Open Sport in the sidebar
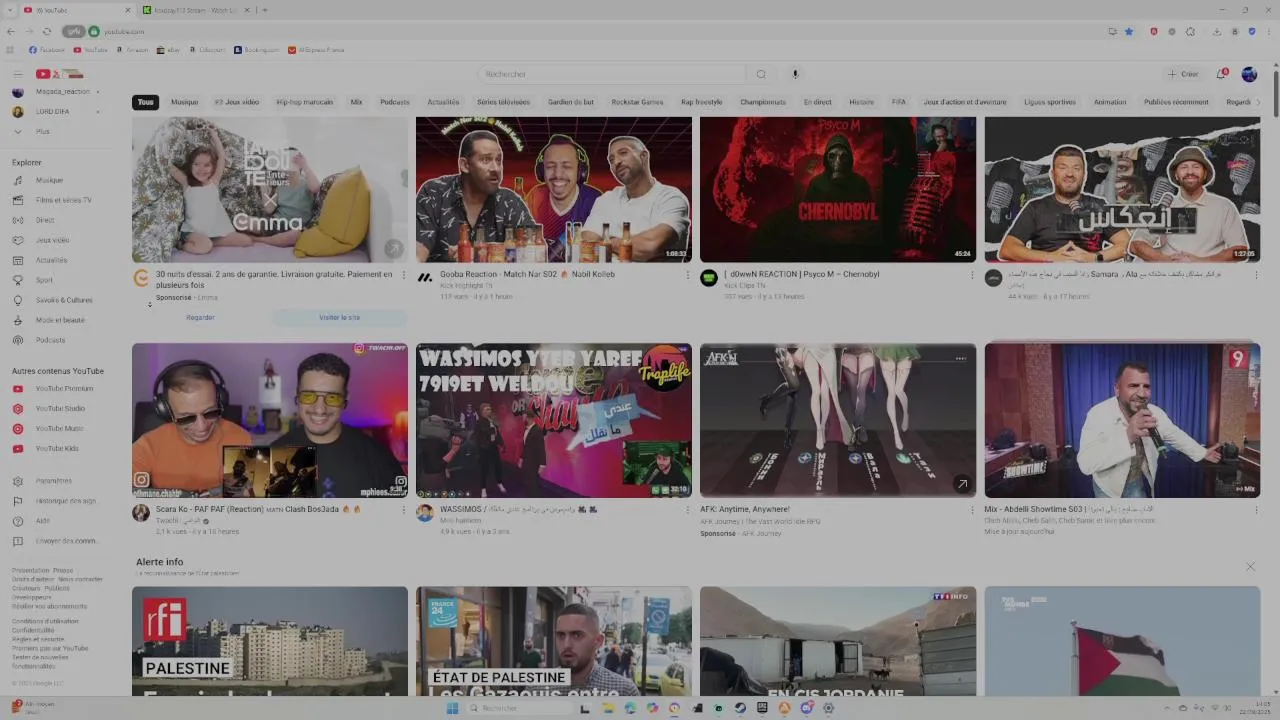This screenshot has height=720, width=1280. (44, 280)
